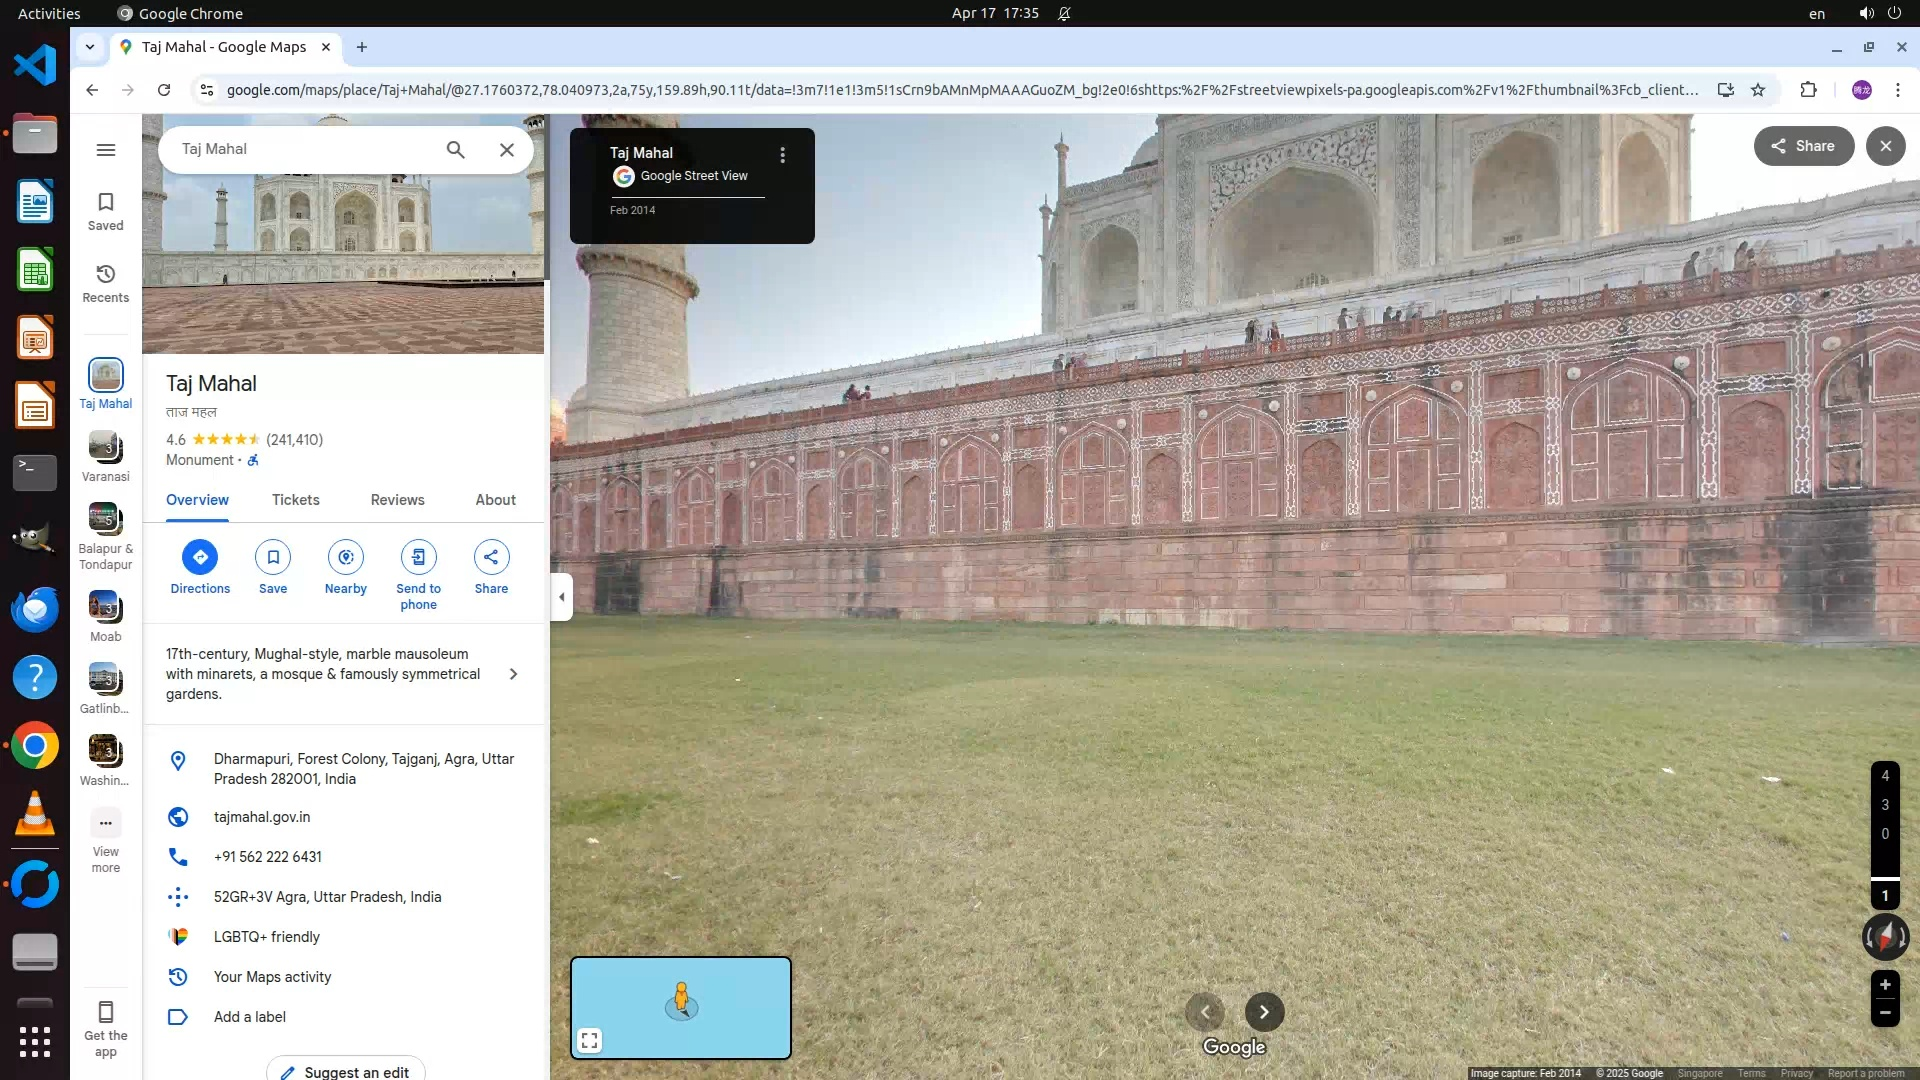Open Street View three-dot options menu
Image resolution: width=1920 pixels, height=1080 pixels.
[x=782, y=155]
